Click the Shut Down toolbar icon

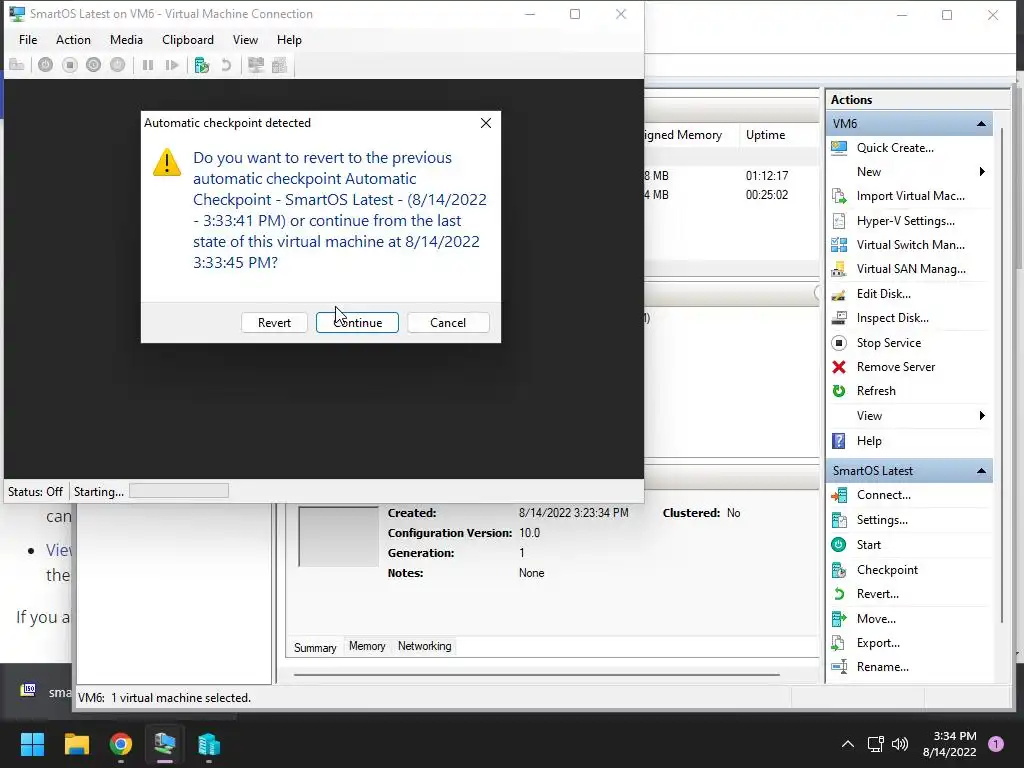point(93,65)
